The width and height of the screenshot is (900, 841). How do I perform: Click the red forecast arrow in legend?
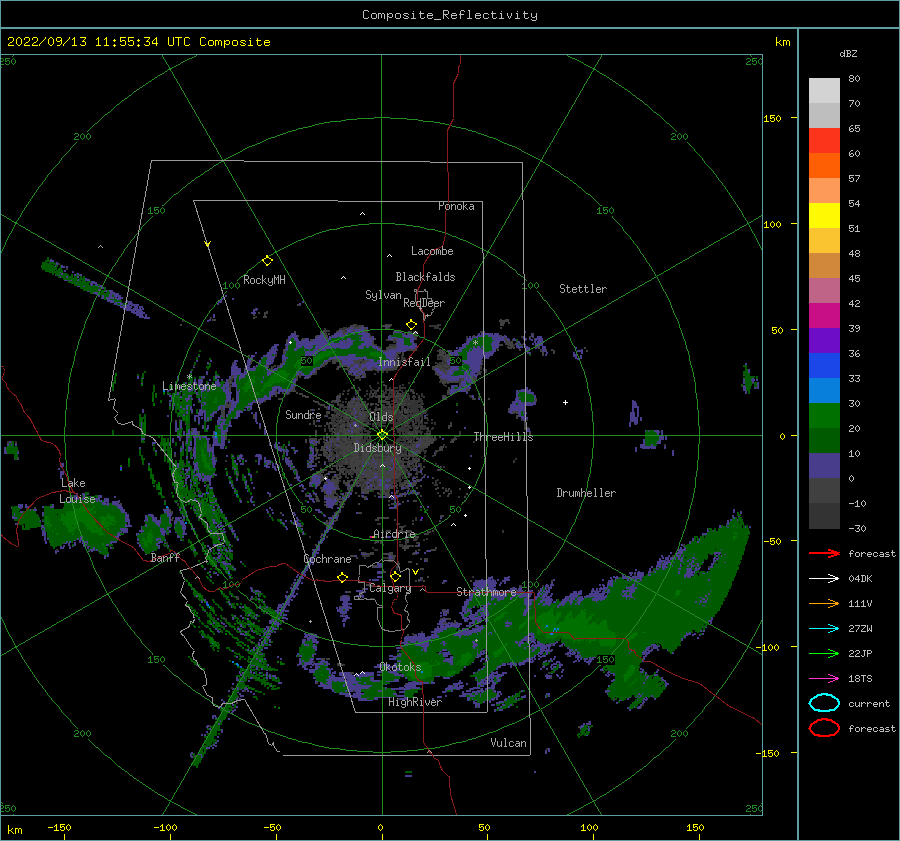(824, 553)
